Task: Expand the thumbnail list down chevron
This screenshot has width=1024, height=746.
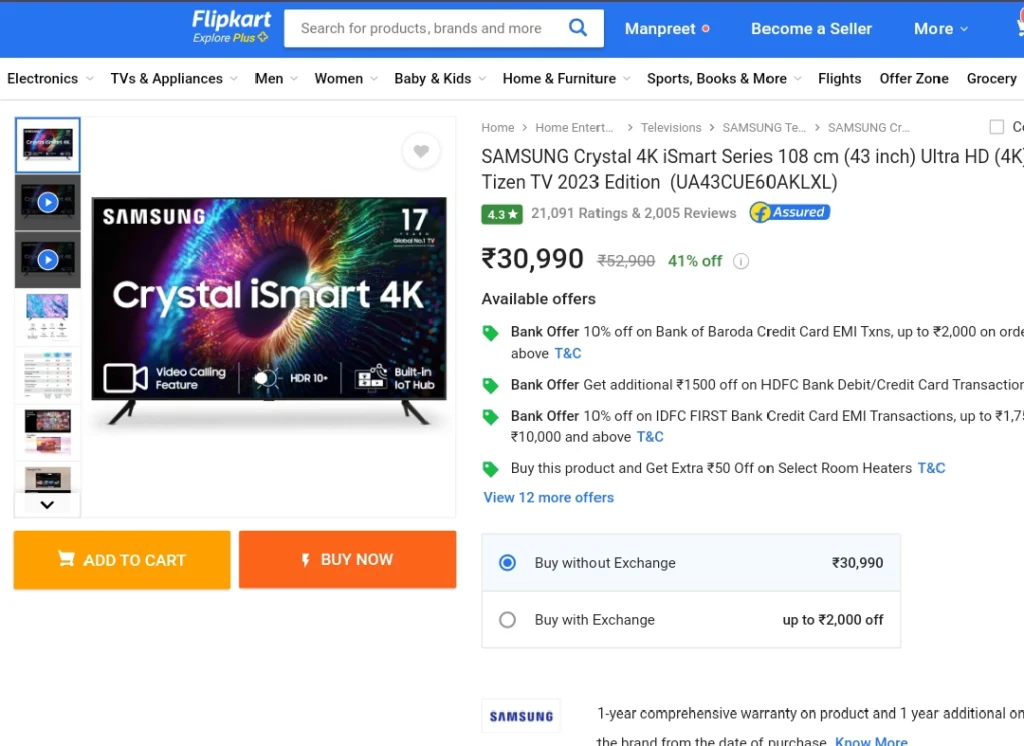Action: click(x=47, y=504)
